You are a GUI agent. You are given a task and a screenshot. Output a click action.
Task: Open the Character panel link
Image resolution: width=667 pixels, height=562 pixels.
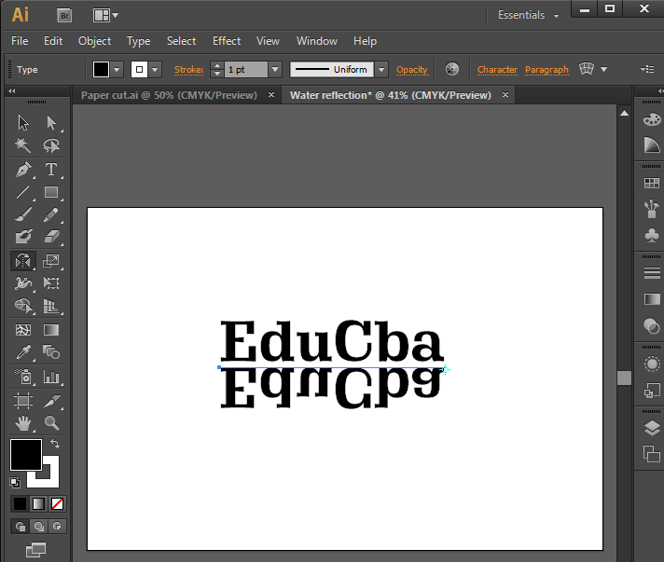(x=497, y=69)
